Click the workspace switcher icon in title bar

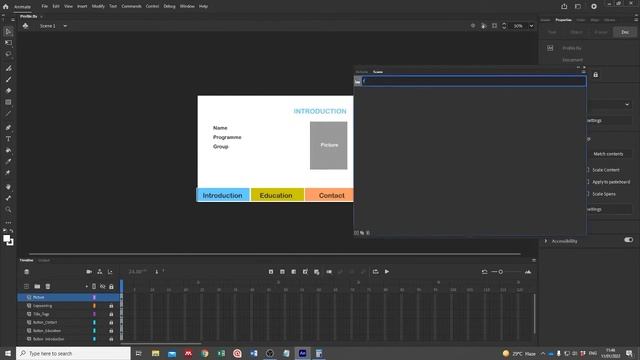578,6
